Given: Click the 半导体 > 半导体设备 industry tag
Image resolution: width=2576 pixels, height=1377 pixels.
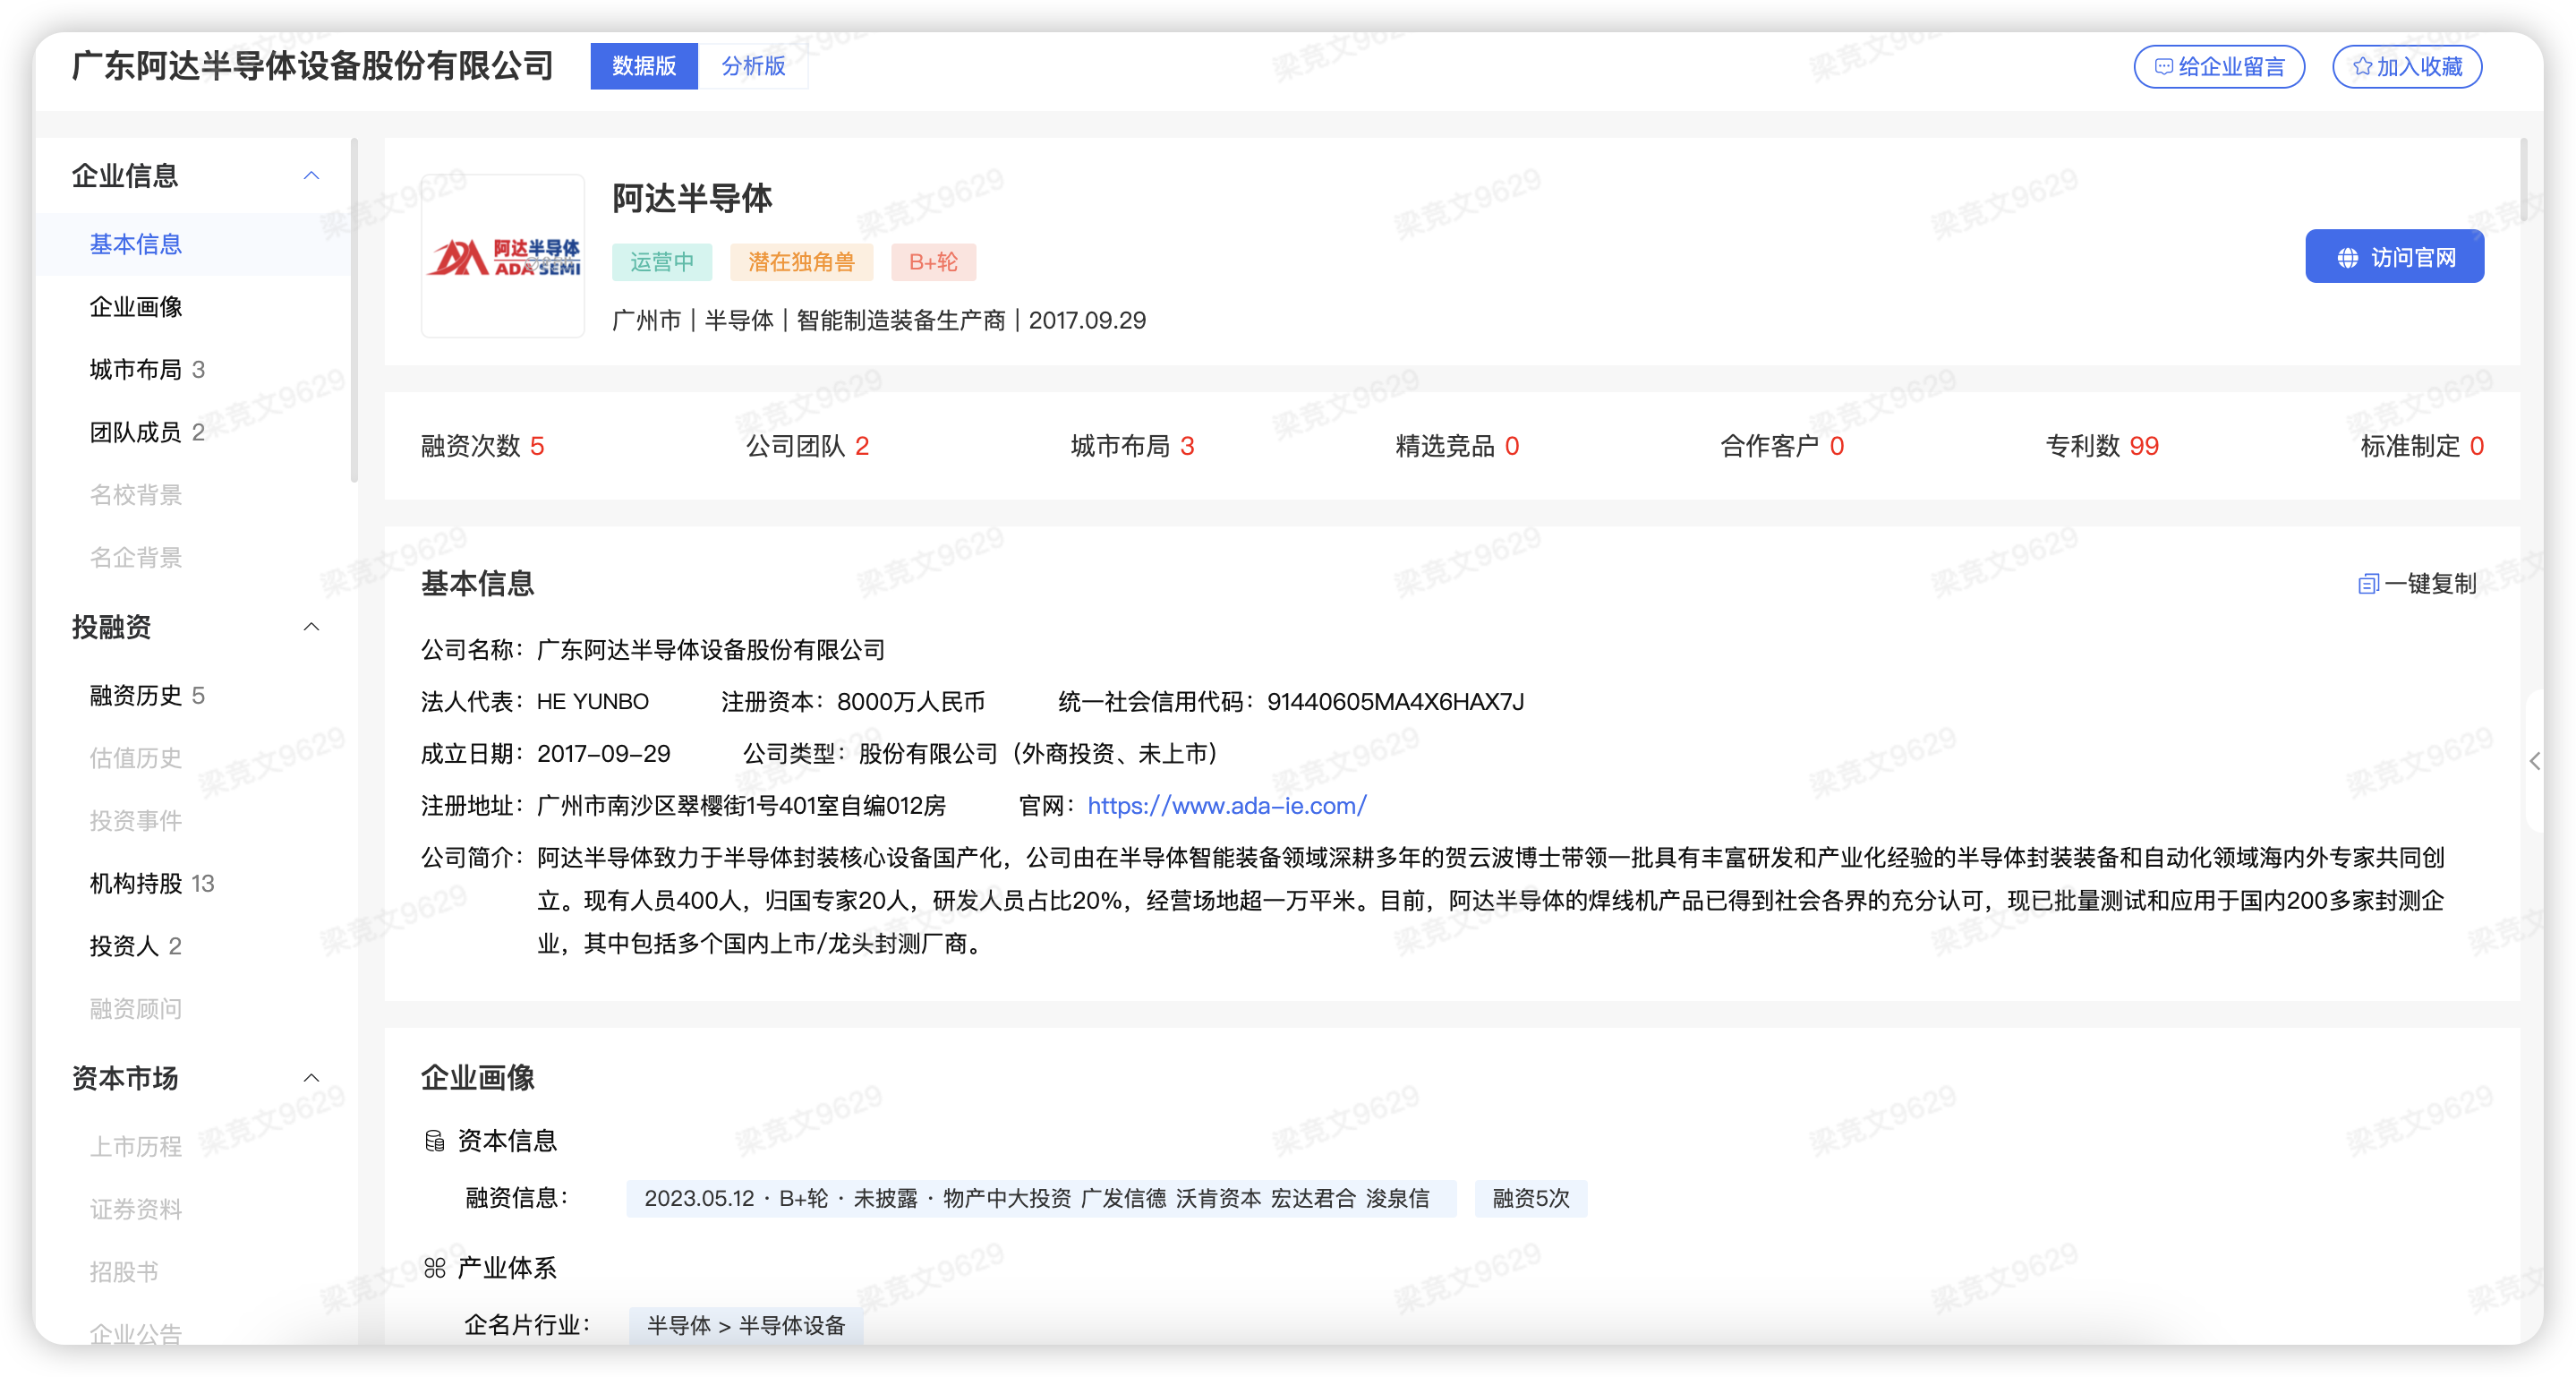Looking at the screenshot, I should click(746, 1326).
